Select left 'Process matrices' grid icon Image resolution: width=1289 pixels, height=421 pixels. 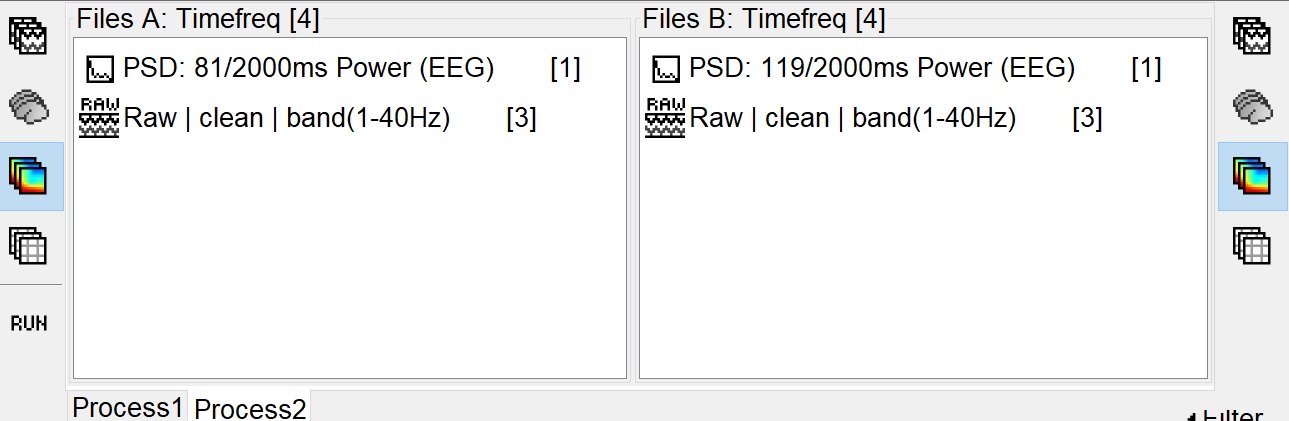[x=29, y=245]
